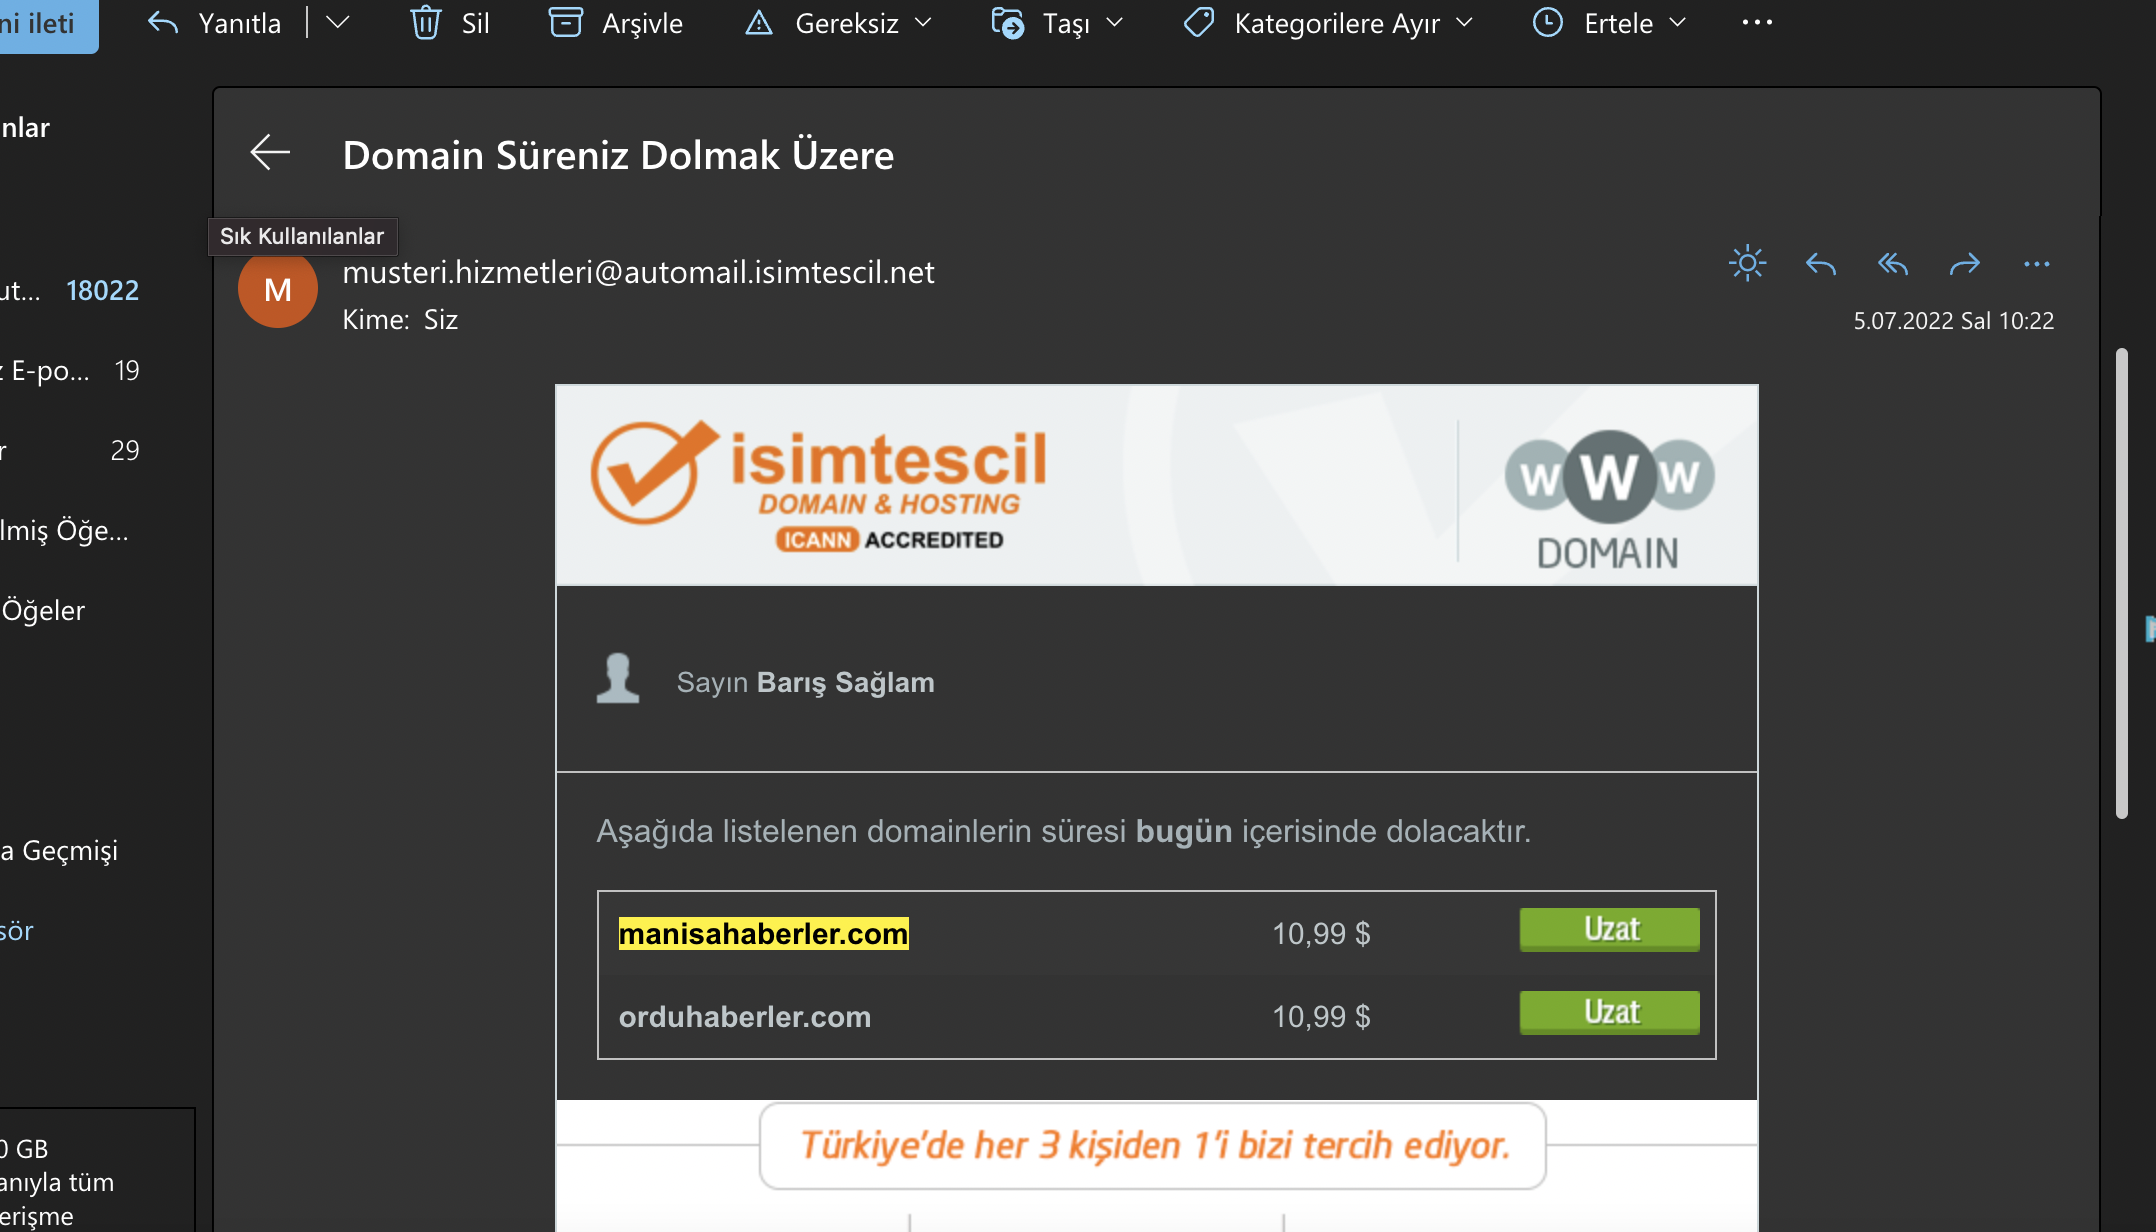Open the sidebar folder ending in 'lmiş Öğe...'
Viewport: 2156px width, 1232px height.
pos(65,530)
